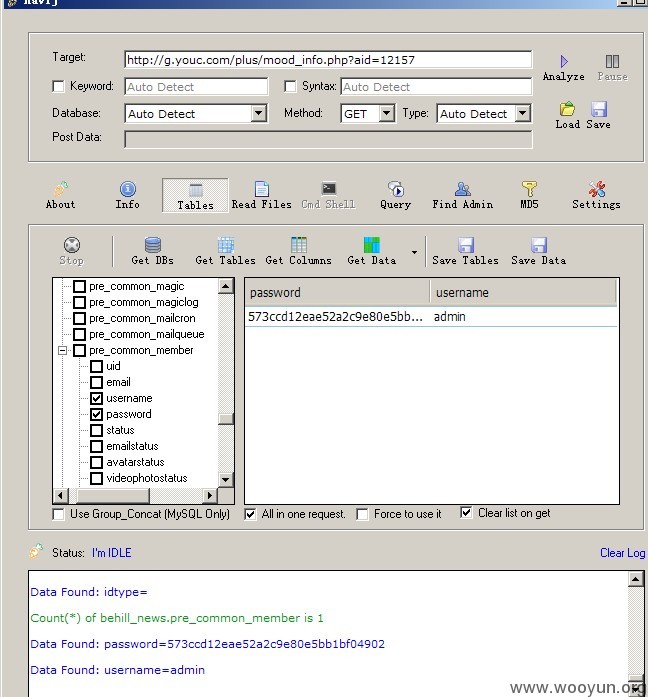Open the Database dropdown
Screen dimensions: 648x697
(259, 113)
